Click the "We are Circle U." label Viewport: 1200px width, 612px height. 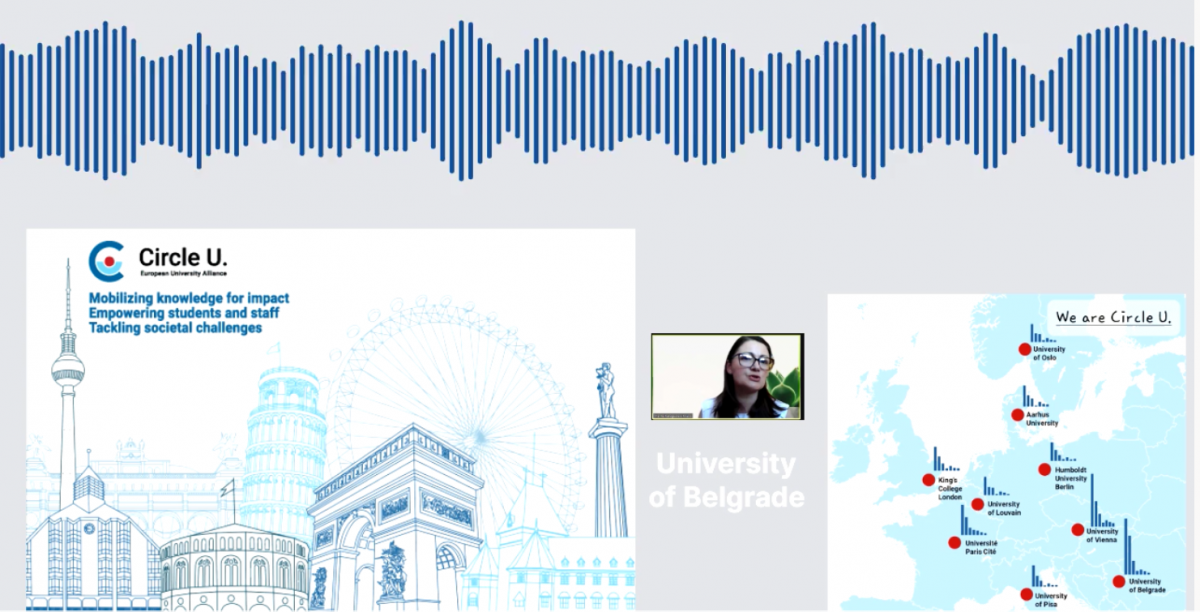click(1115, 317)
